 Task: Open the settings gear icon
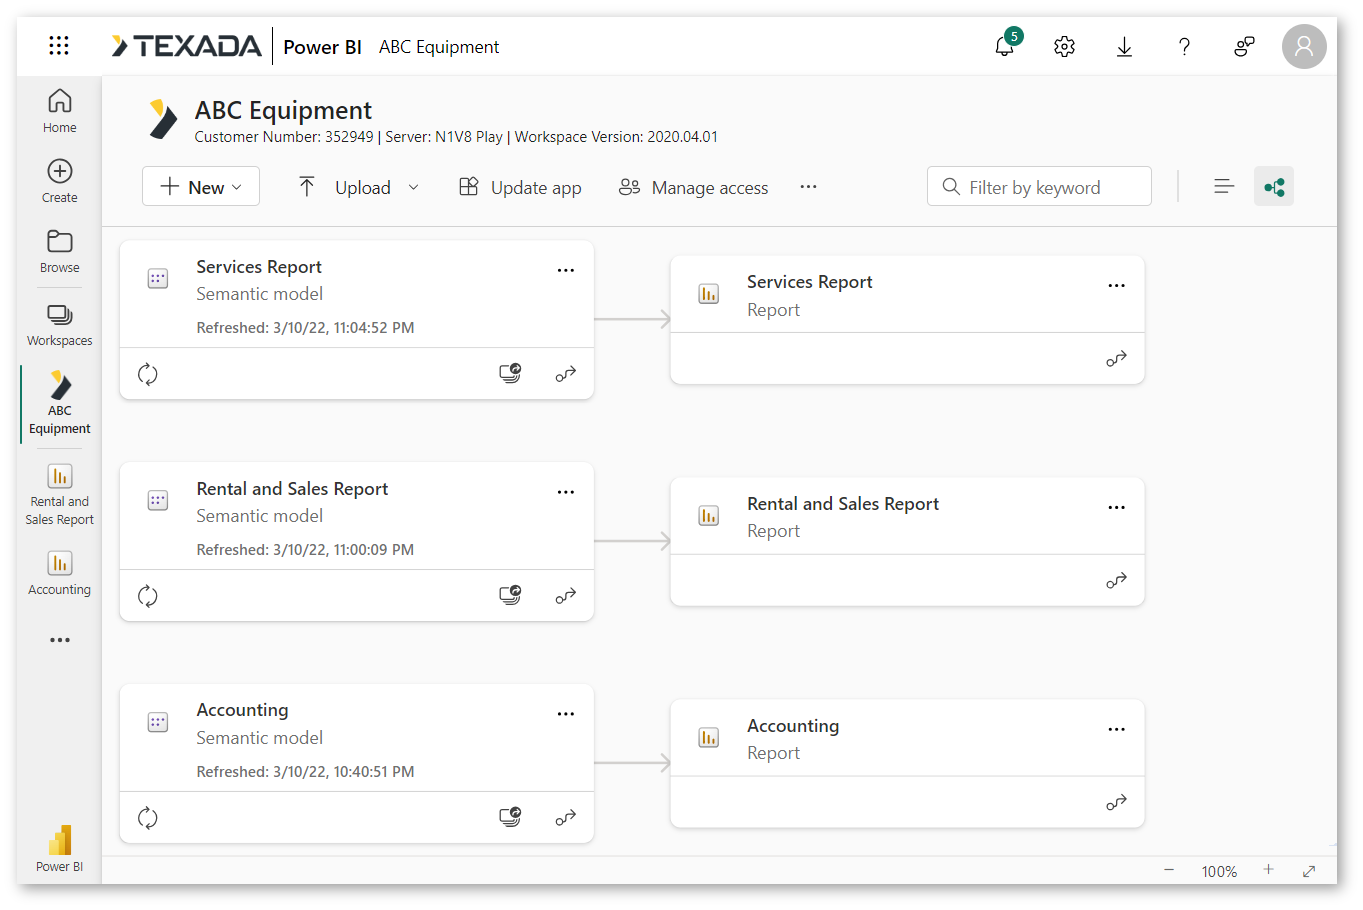coord(1064,46)
